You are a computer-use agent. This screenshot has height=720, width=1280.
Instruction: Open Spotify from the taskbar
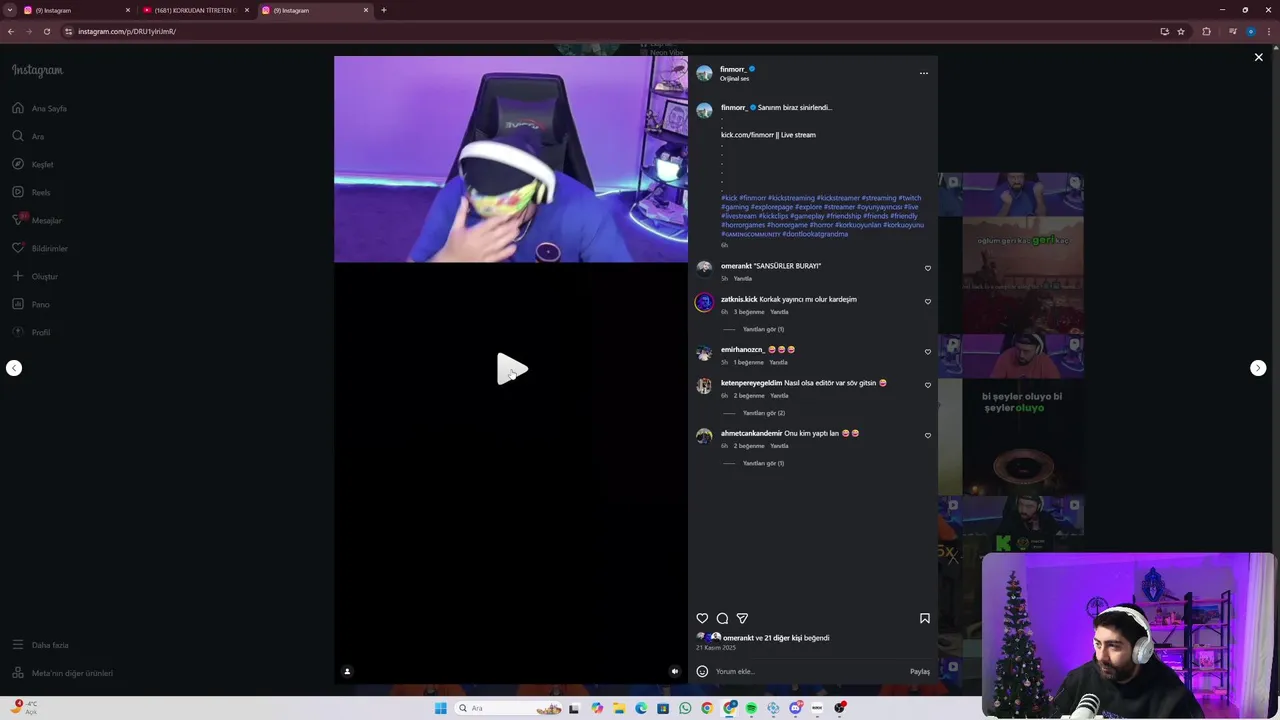751,708
